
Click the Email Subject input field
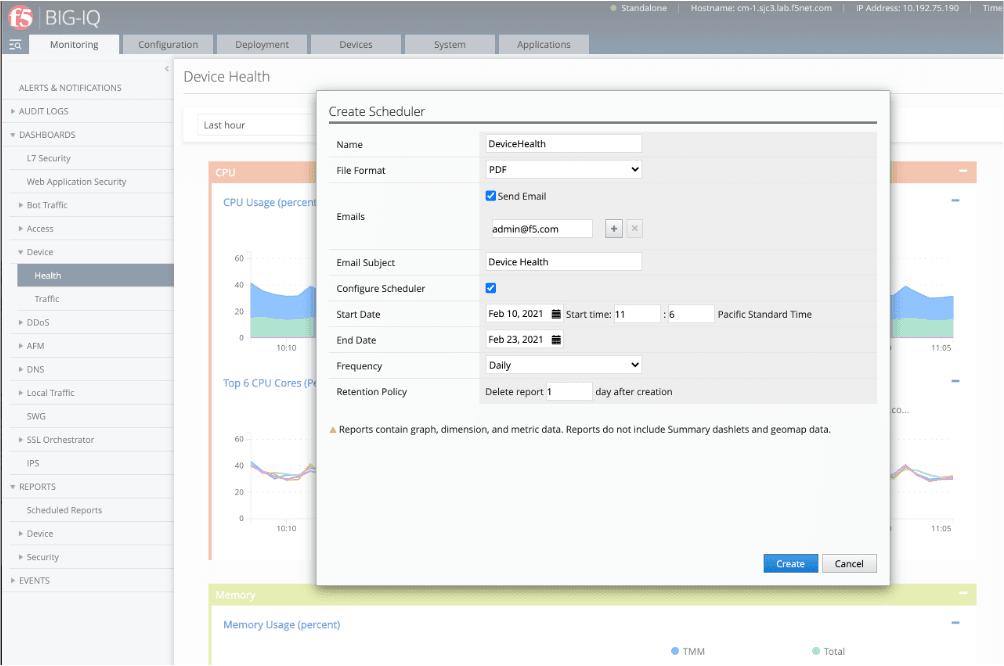pos(563,262)
